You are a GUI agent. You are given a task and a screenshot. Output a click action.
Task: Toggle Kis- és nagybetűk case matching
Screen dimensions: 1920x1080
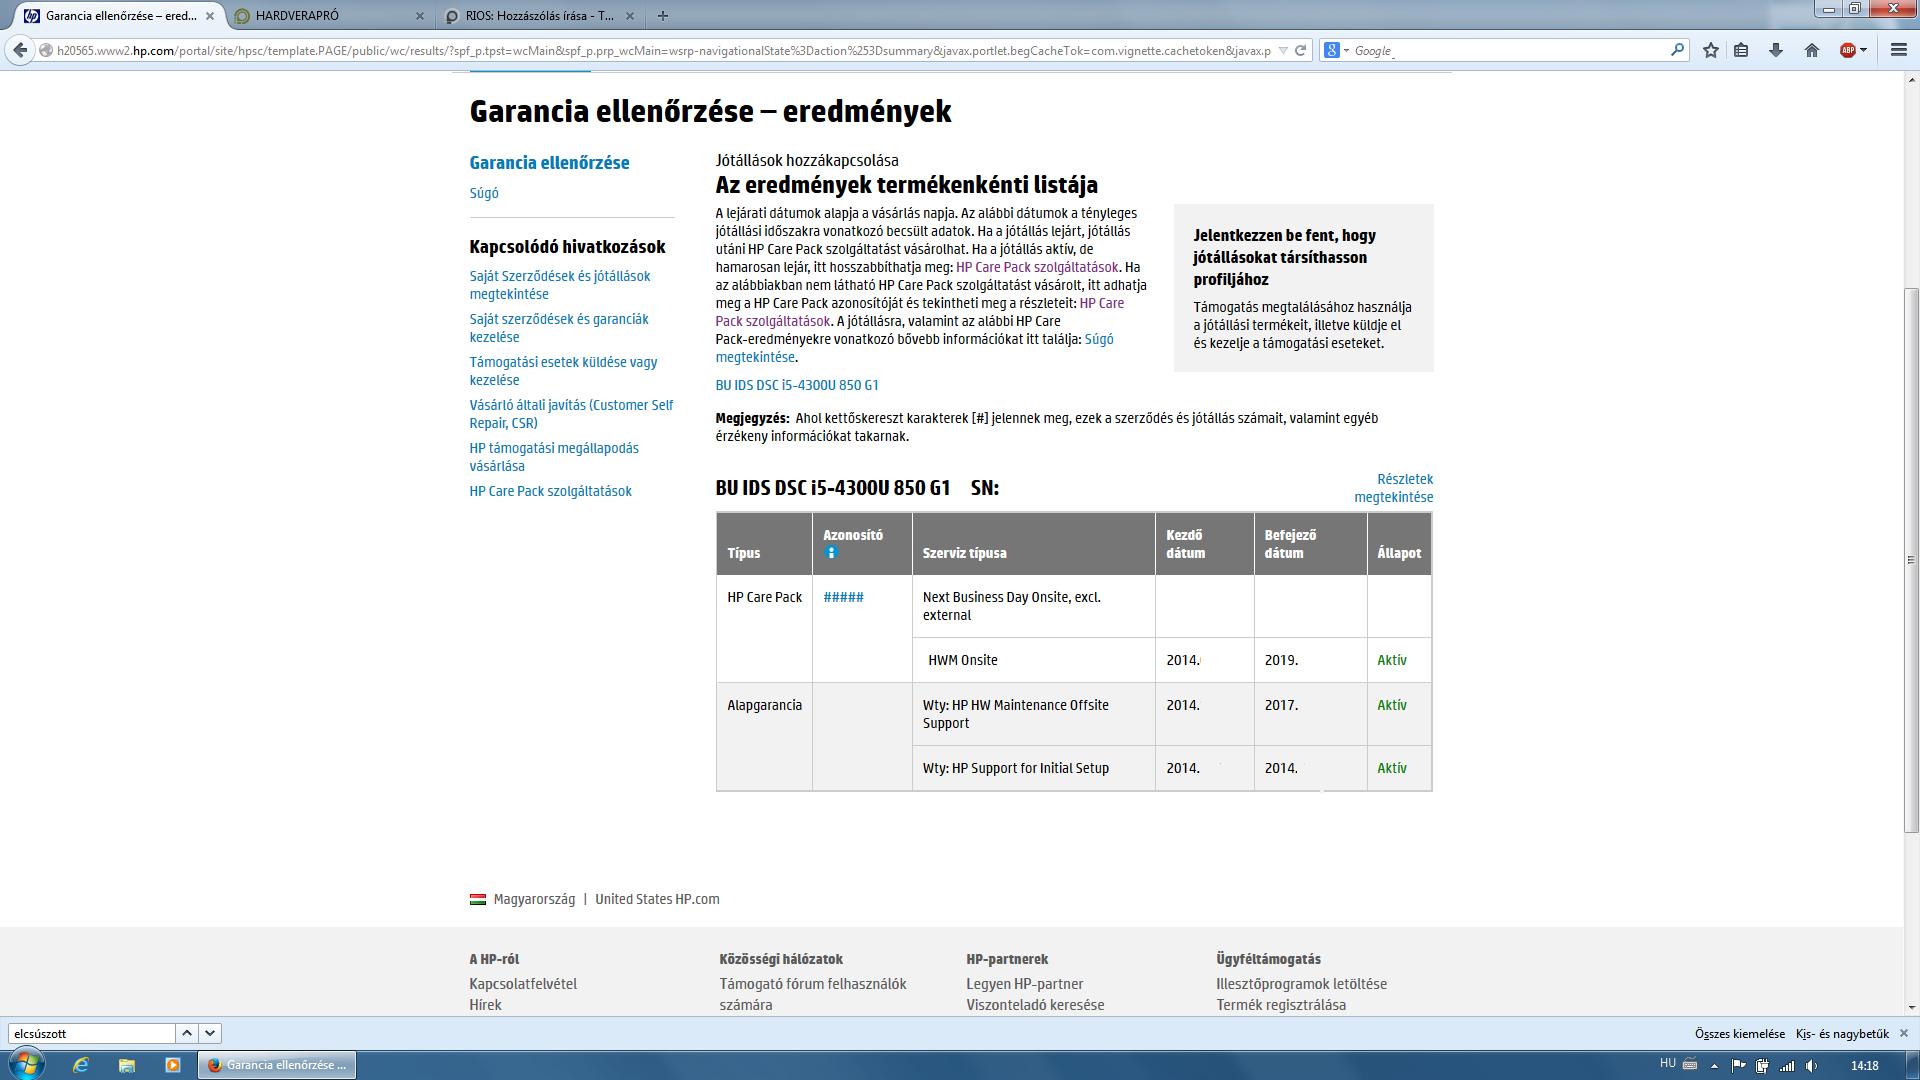point(1842,1034)
